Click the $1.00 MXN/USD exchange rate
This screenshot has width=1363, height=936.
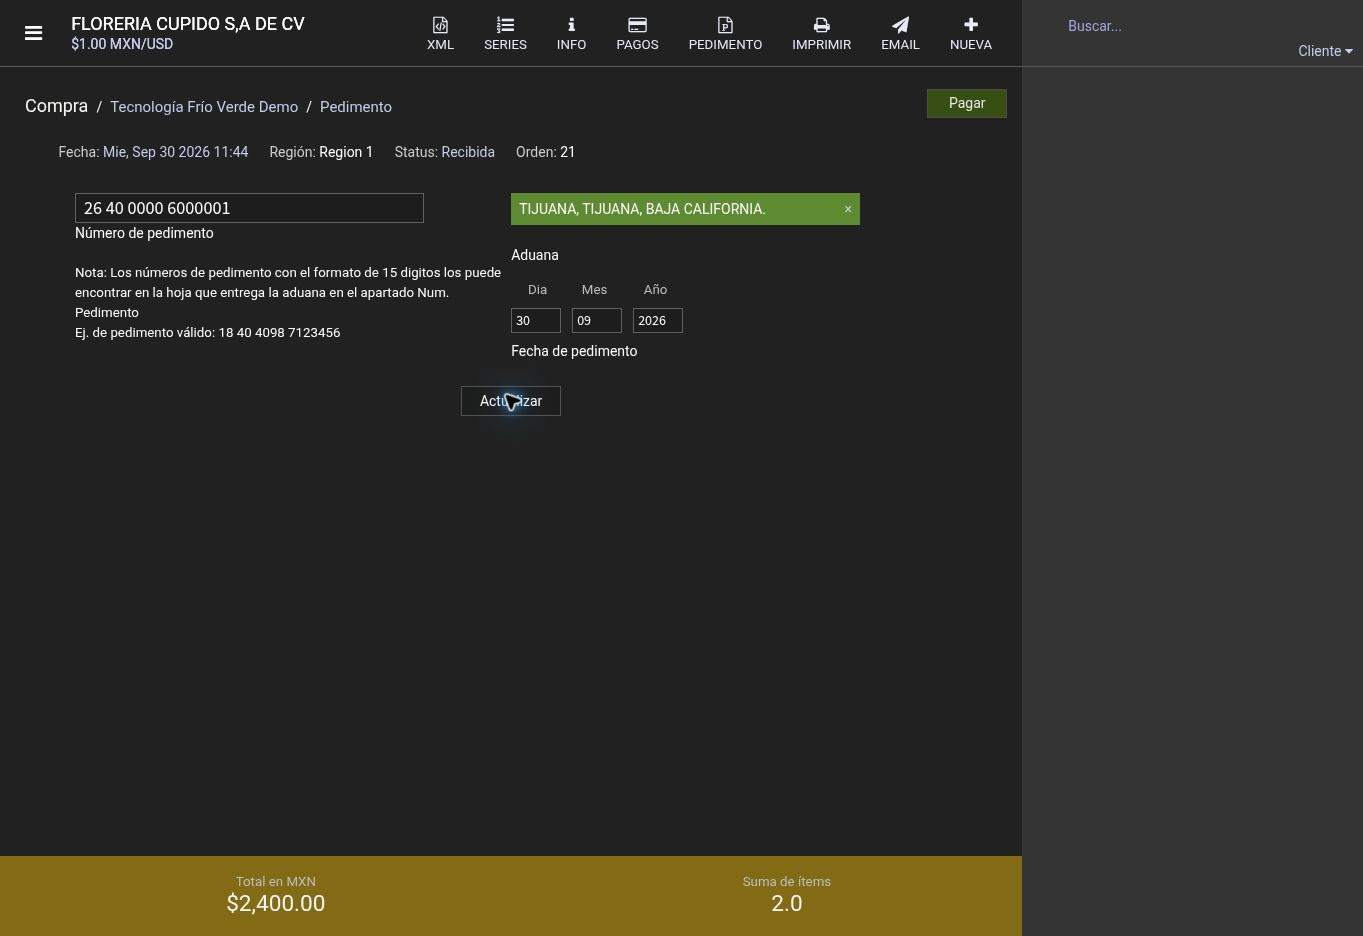pos(122,44)
